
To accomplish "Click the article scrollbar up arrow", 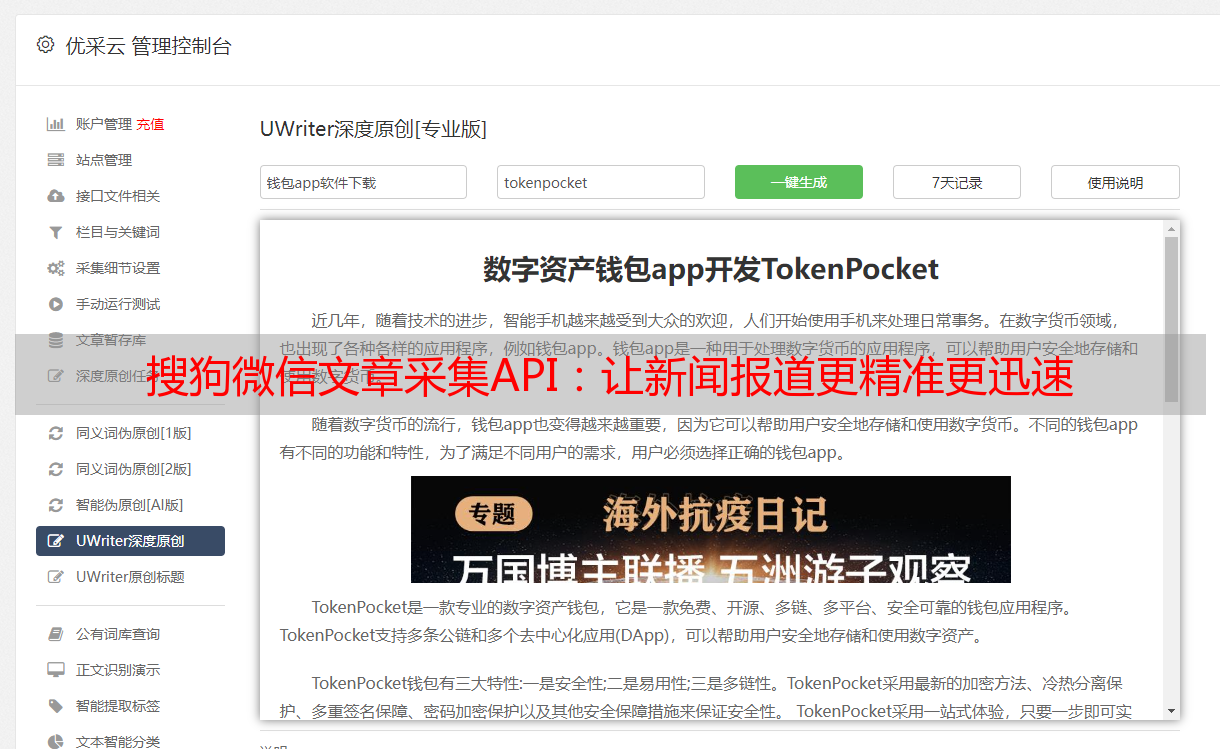I will click(x=1171, y=229).
